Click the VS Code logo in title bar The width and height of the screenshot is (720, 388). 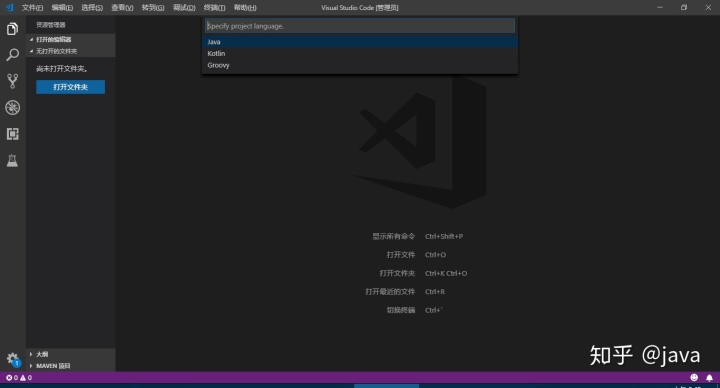pyautogui.click(x=9, y=7)
